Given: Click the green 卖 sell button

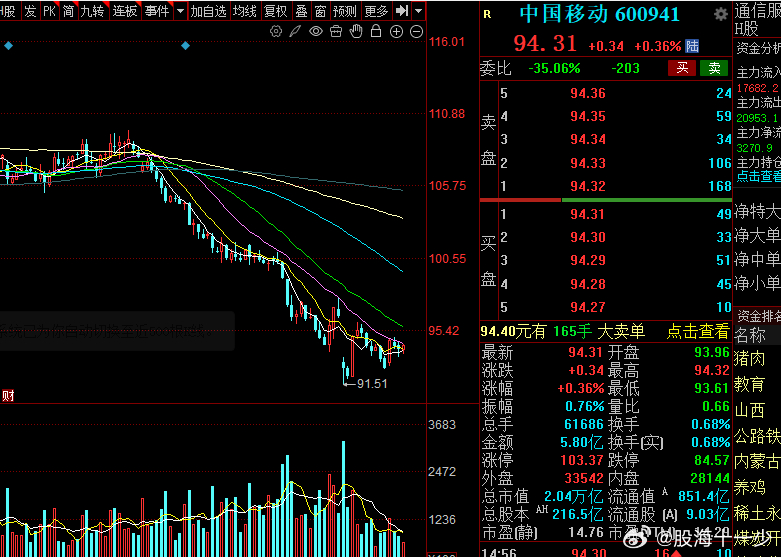Looking at the screenshot, I should click(714, 68).
